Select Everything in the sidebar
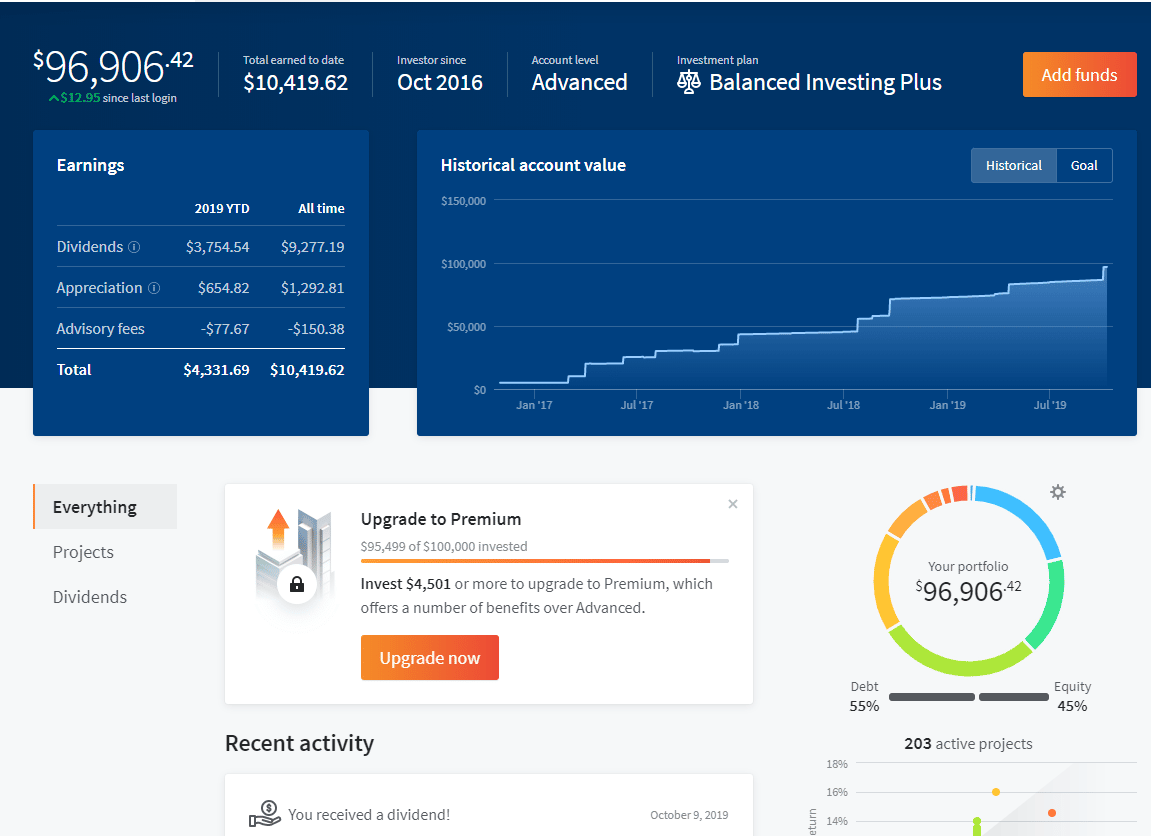The height and width of the screenshot is (836, 1151). tap(105, 506)
